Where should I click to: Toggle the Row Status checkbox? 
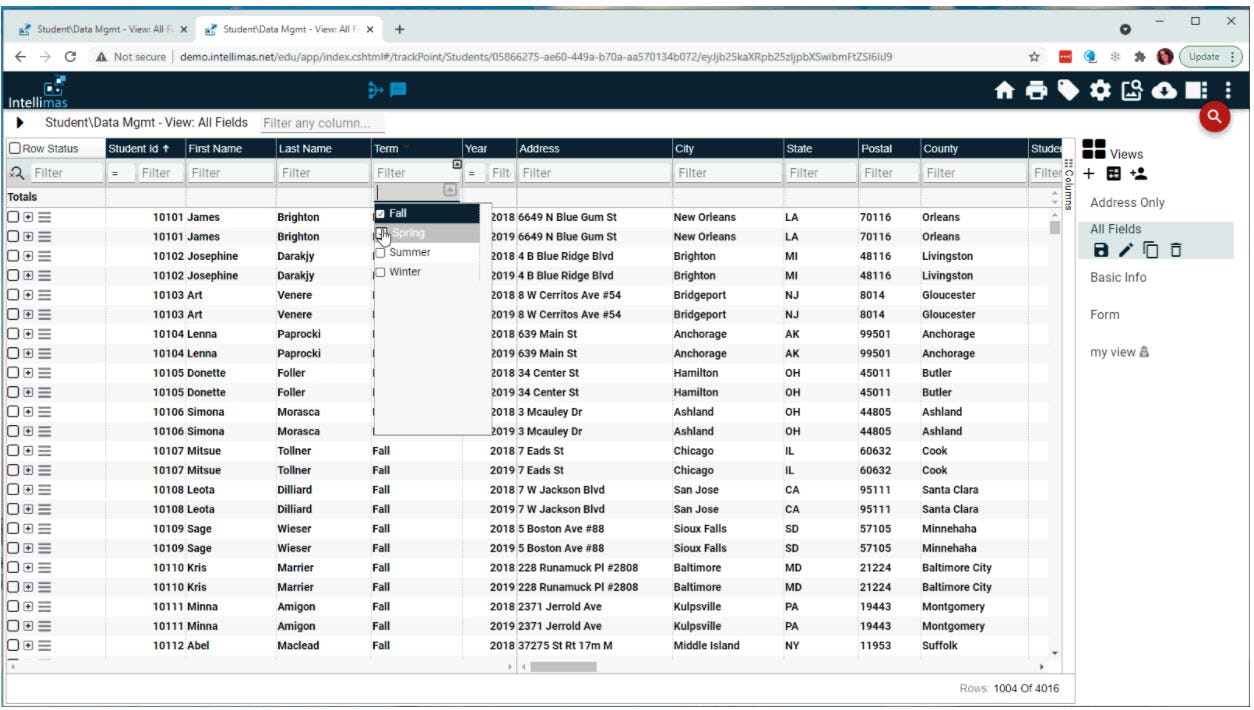pos(14,147)
